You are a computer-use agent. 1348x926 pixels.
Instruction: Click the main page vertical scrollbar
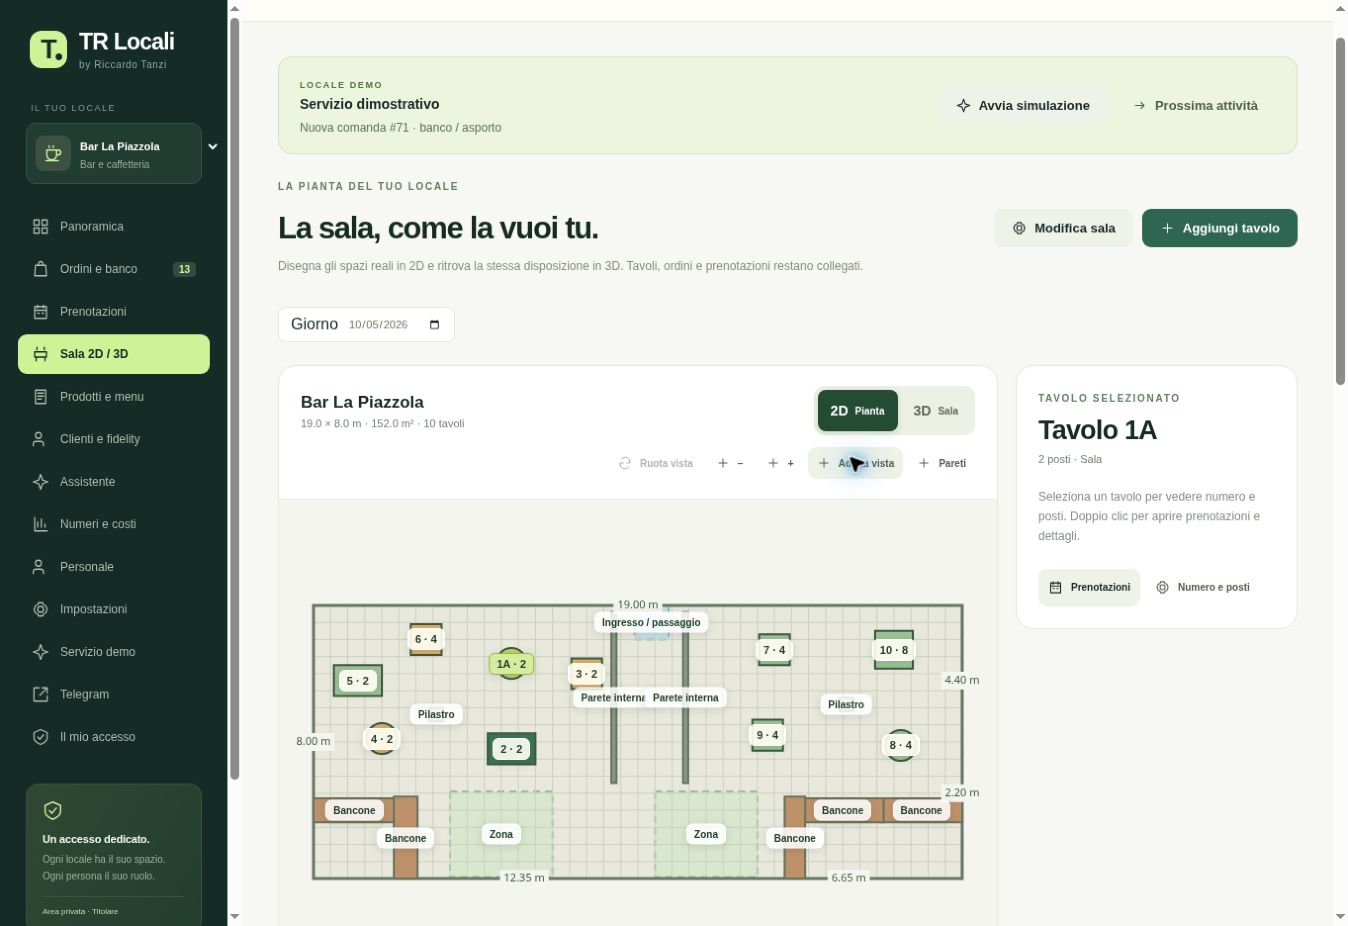(1341, 210)
